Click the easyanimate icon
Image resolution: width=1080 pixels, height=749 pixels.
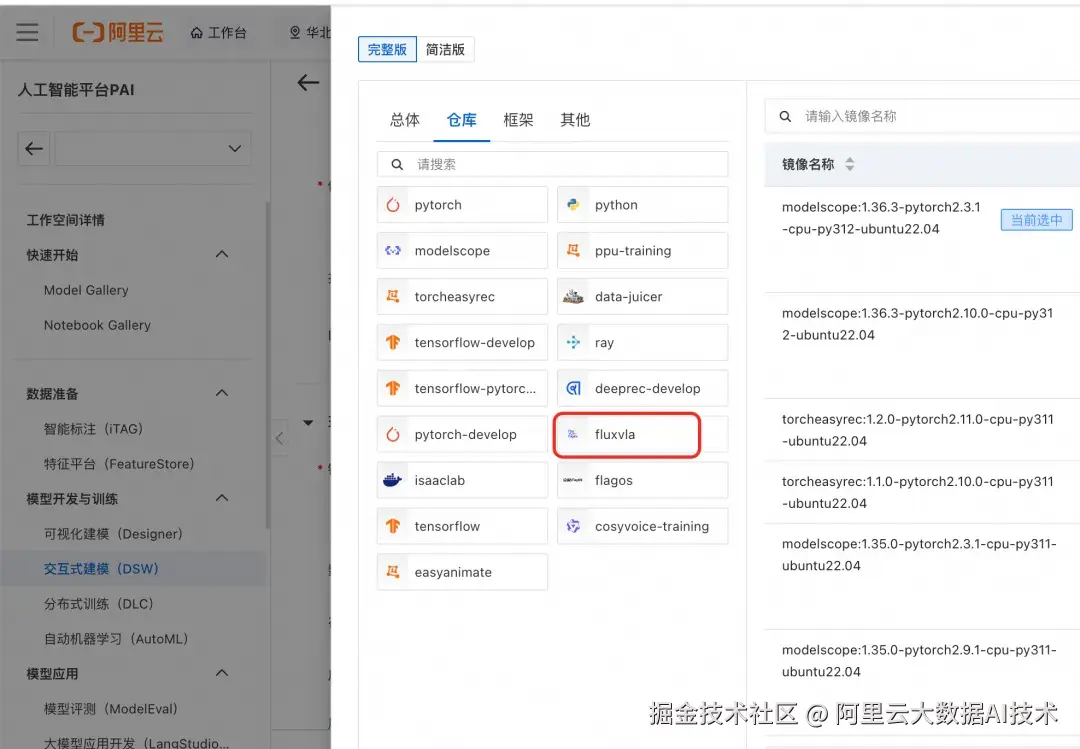click(x=393, y=572)
